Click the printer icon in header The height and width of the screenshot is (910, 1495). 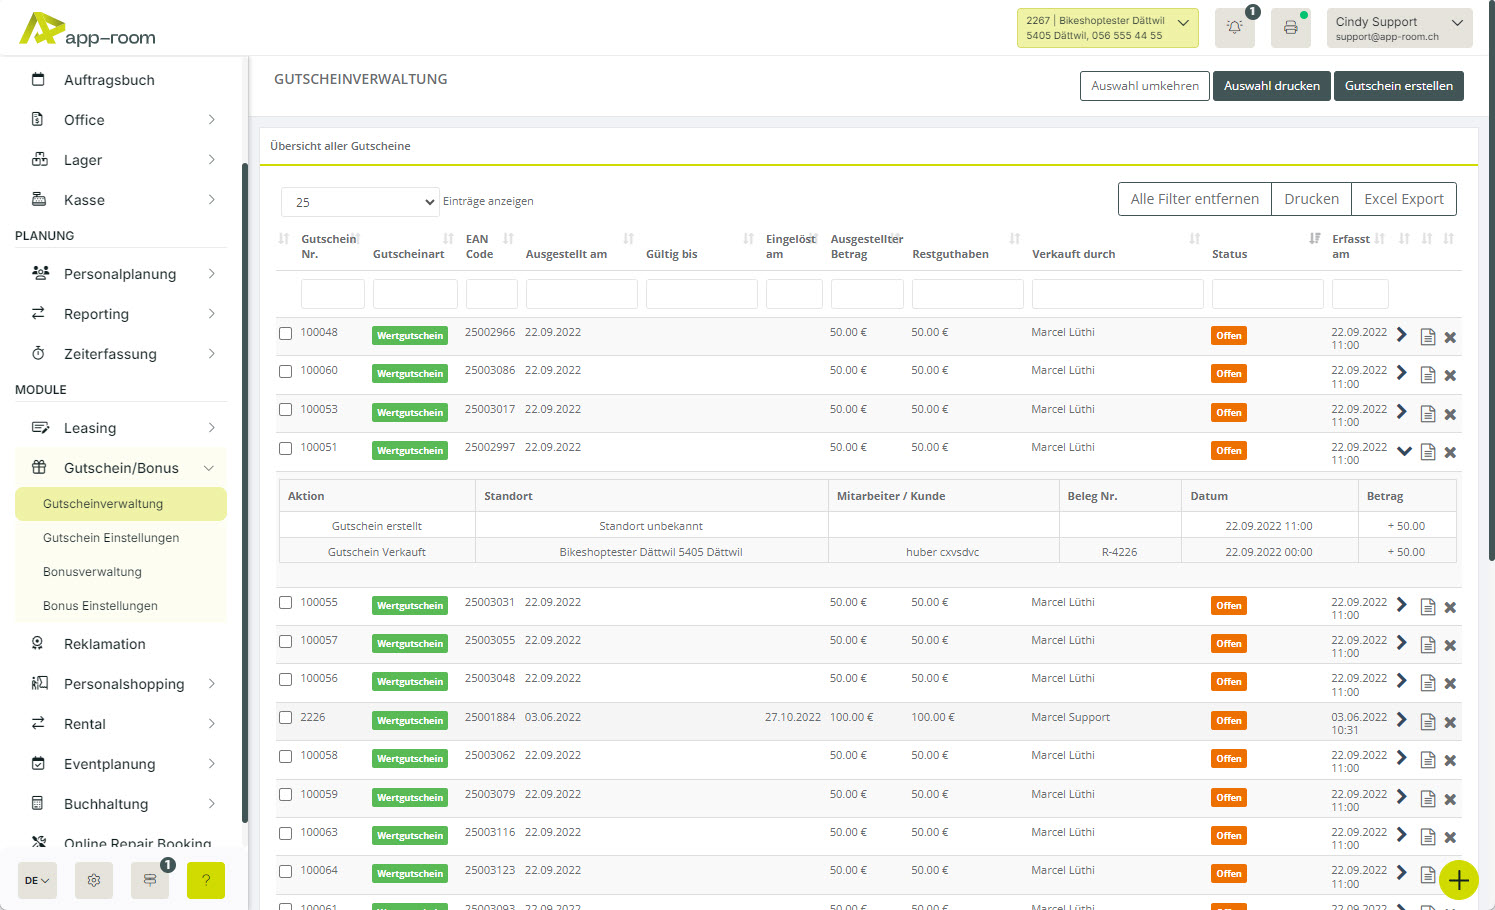click(x=1290, y=28)
